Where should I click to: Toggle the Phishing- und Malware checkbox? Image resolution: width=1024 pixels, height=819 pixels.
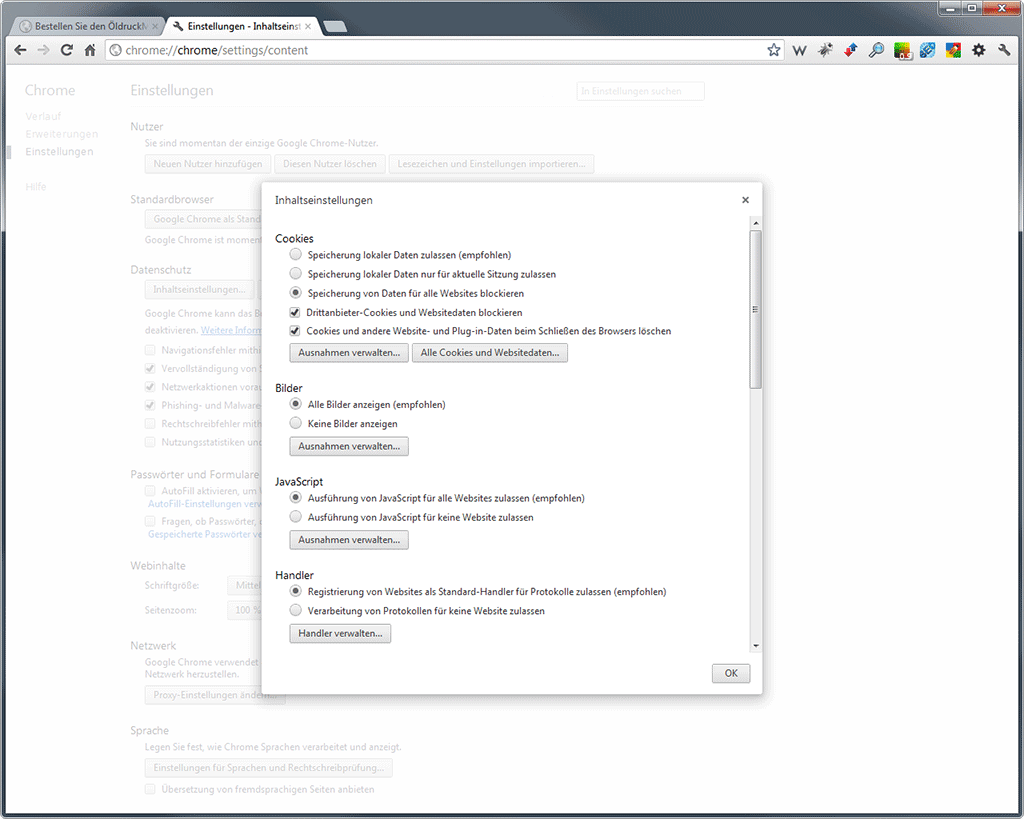coord(150,405)
